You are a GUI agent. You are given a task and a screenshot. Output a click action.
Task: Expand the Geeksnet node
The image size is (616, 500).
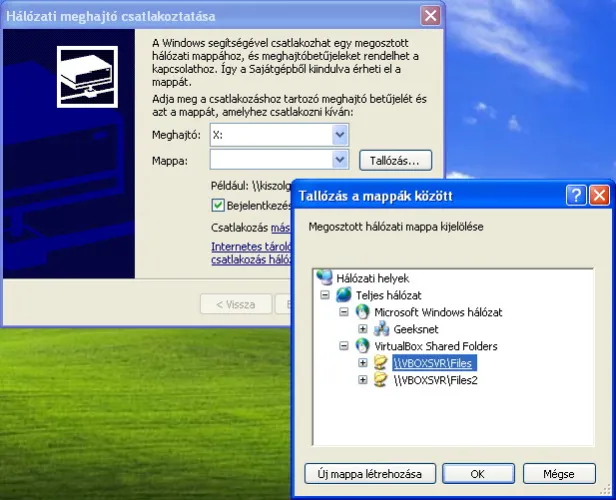click(363, 329)
